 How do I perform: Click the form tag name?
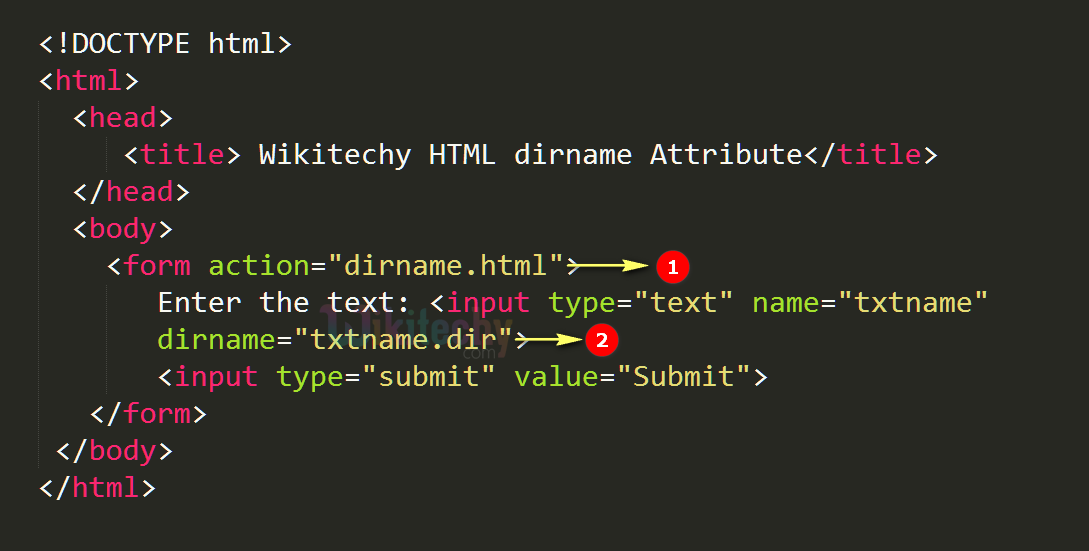(157, 265)
